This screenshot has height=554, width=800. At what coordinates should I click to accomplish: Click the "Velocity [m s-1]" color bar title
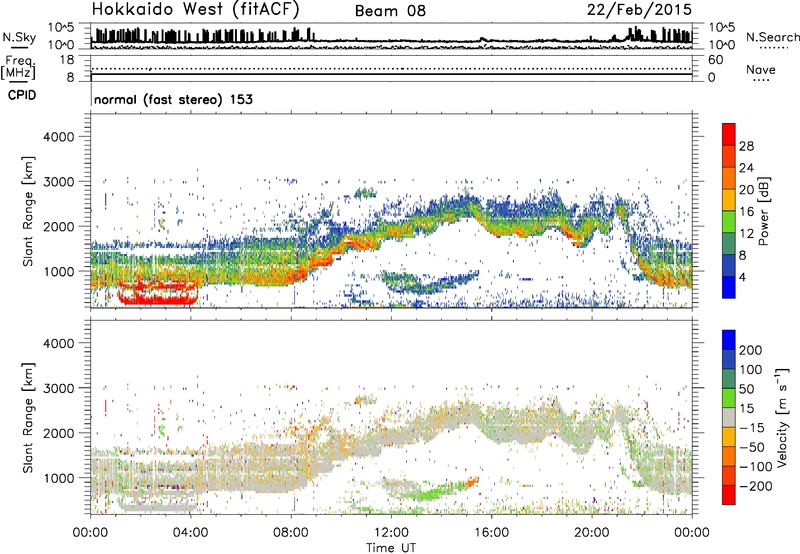[x=782, y=417]
